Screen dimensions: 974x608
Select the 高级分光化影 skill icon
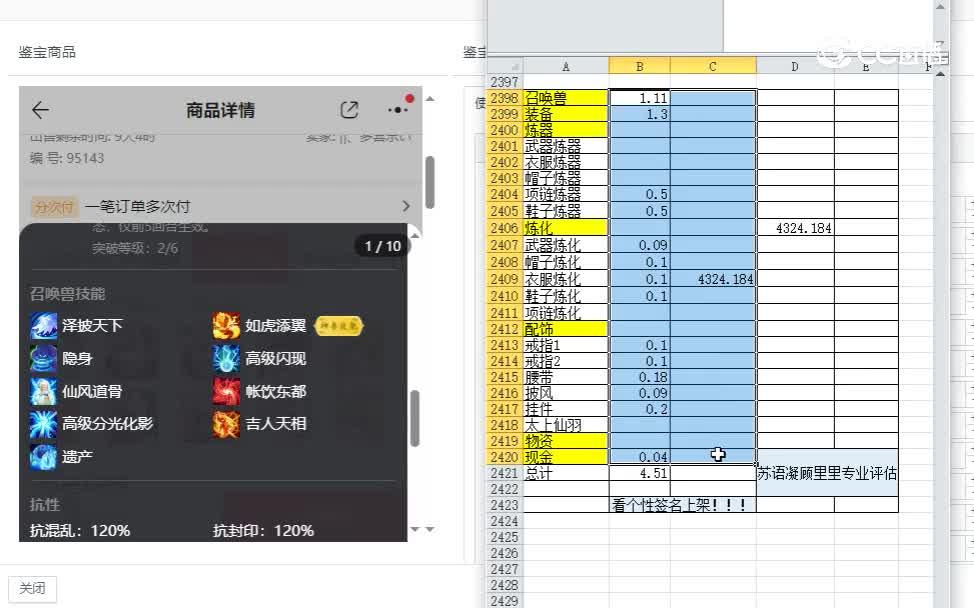44,422
